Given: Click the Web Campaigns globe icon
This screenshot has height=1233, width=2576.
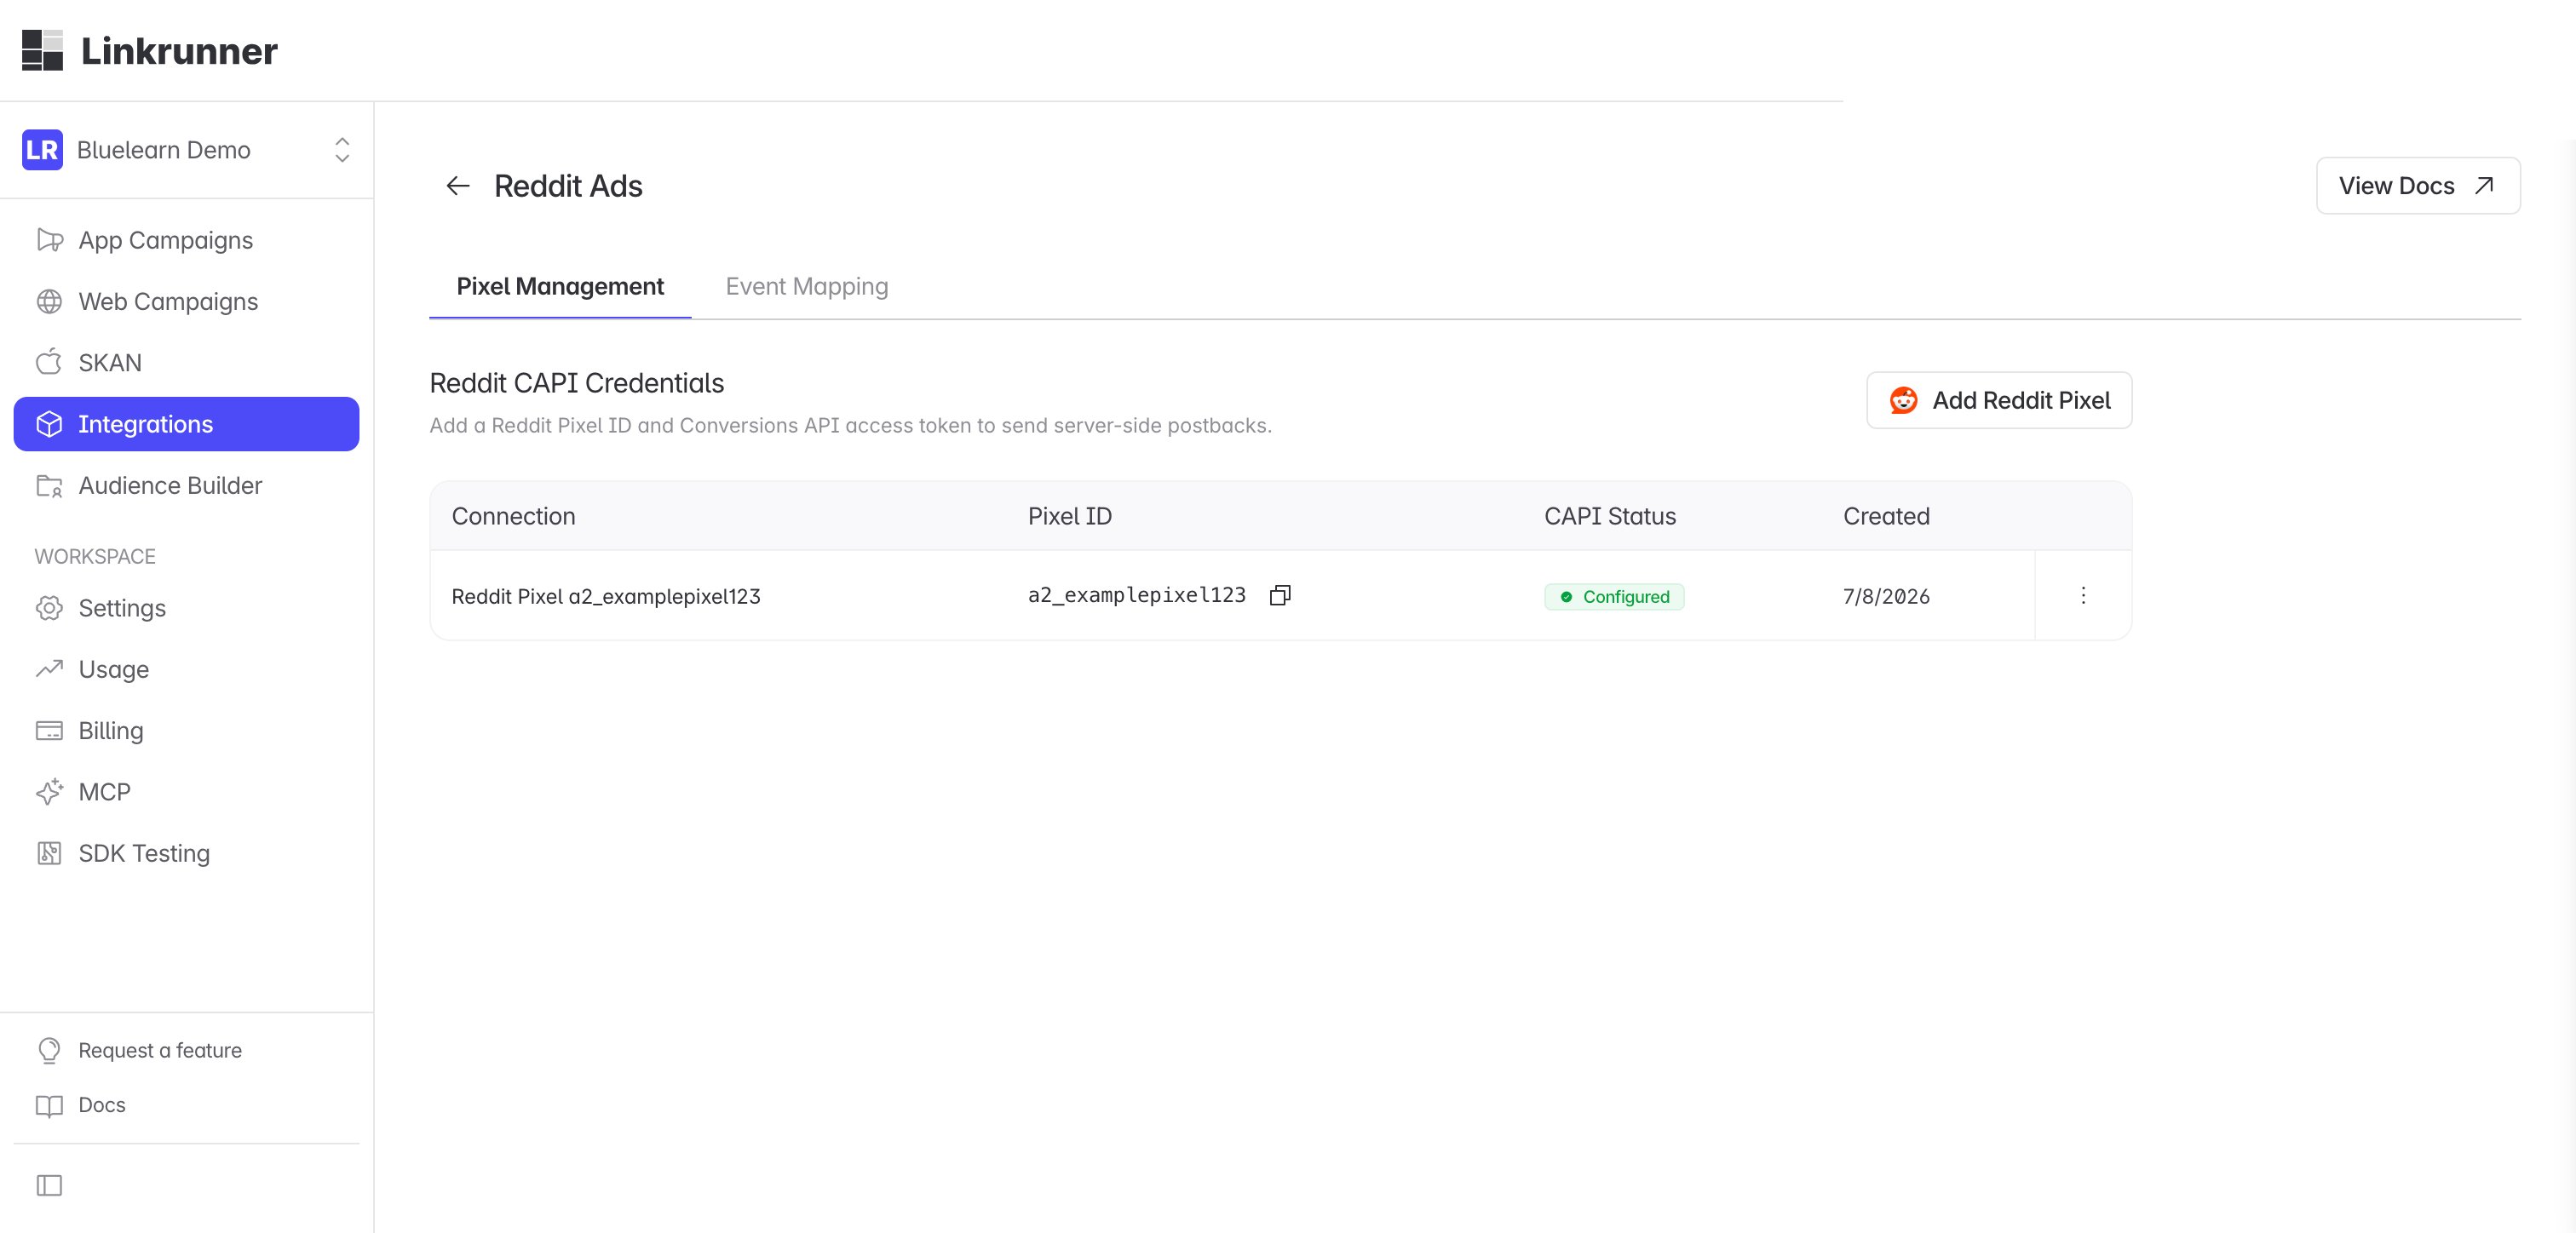Looking at the screenshot, I should [x=49, y=301].
